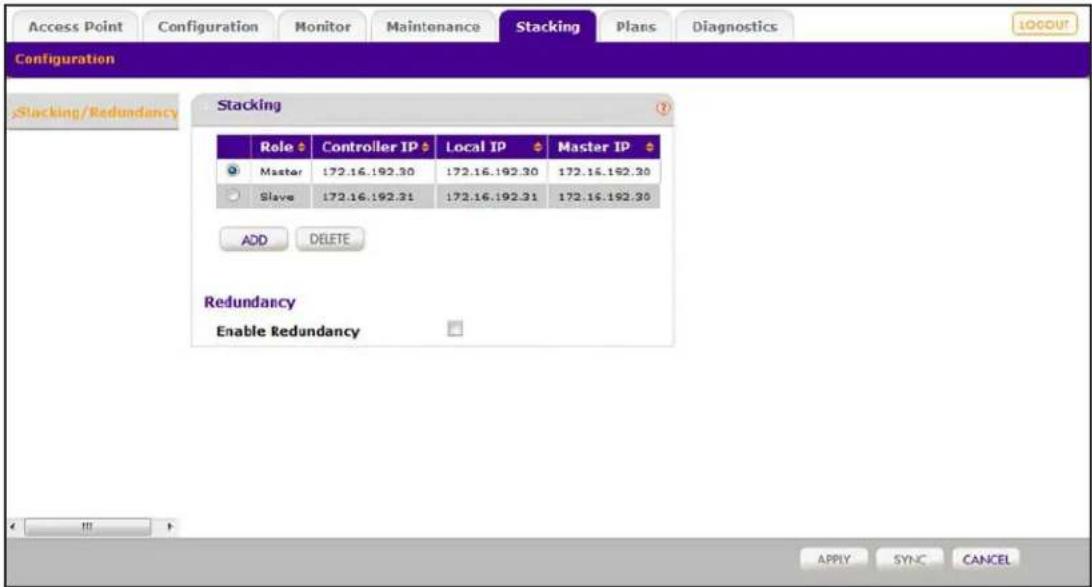Click the Stacking panel header title

click(x=249, y=105)
